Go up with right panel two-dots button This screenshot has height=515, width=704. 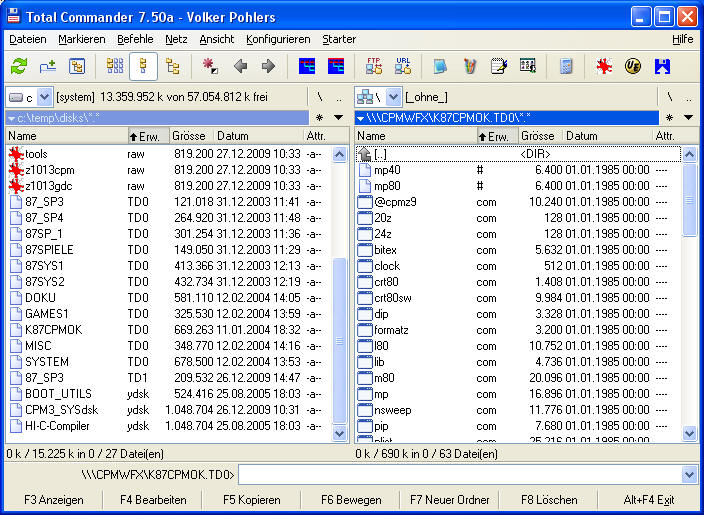coord(689,97)
